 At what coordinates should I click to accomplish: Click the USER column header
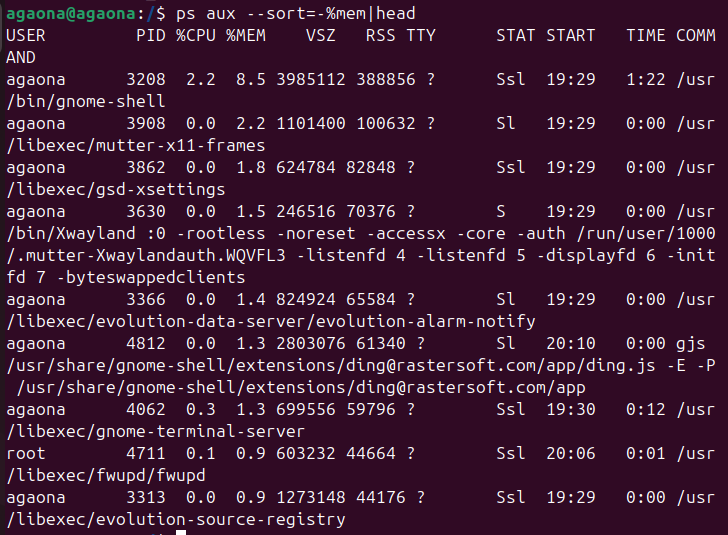[26, 35]
